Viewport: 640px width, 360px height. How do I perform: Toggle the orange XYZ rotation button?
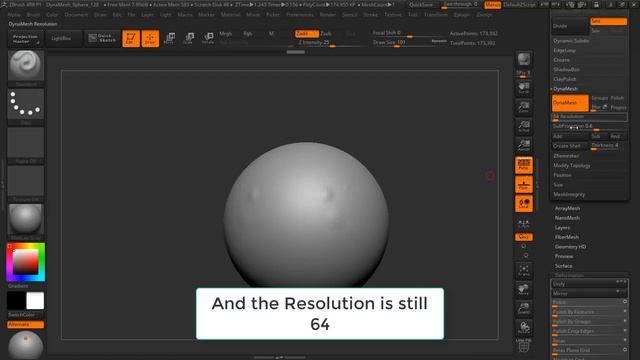(524, 237)
